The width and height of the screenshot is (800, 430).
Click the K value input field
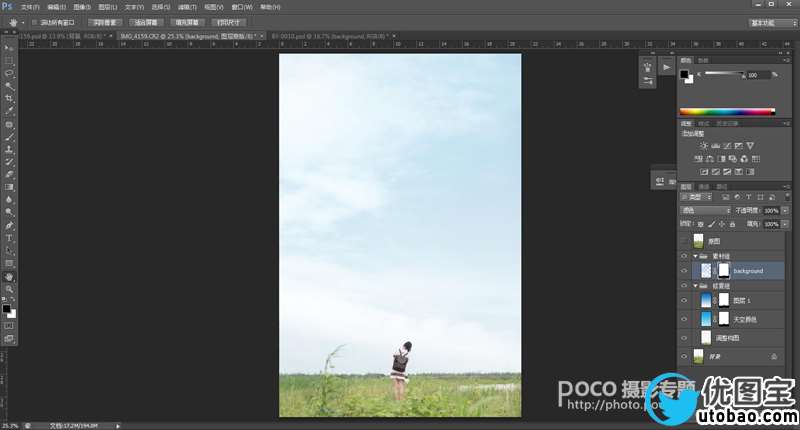[x=757, y=75]
